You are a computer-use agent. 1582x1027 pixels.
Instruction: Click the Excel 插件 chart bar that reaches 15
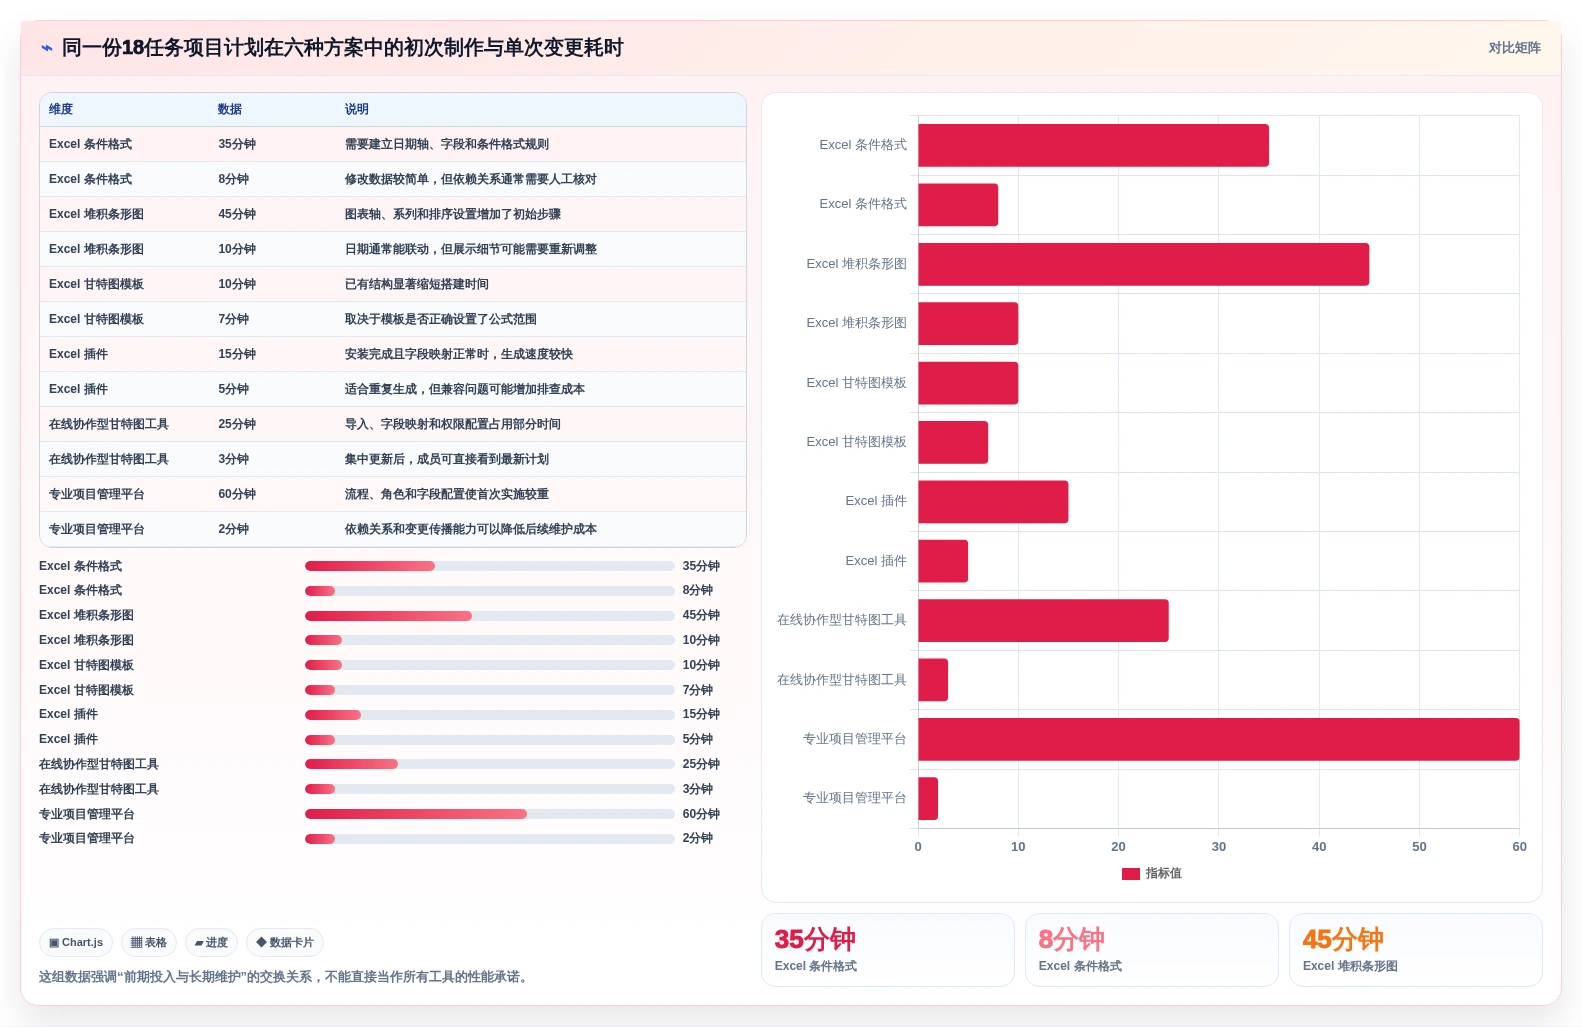click(993, 502)
